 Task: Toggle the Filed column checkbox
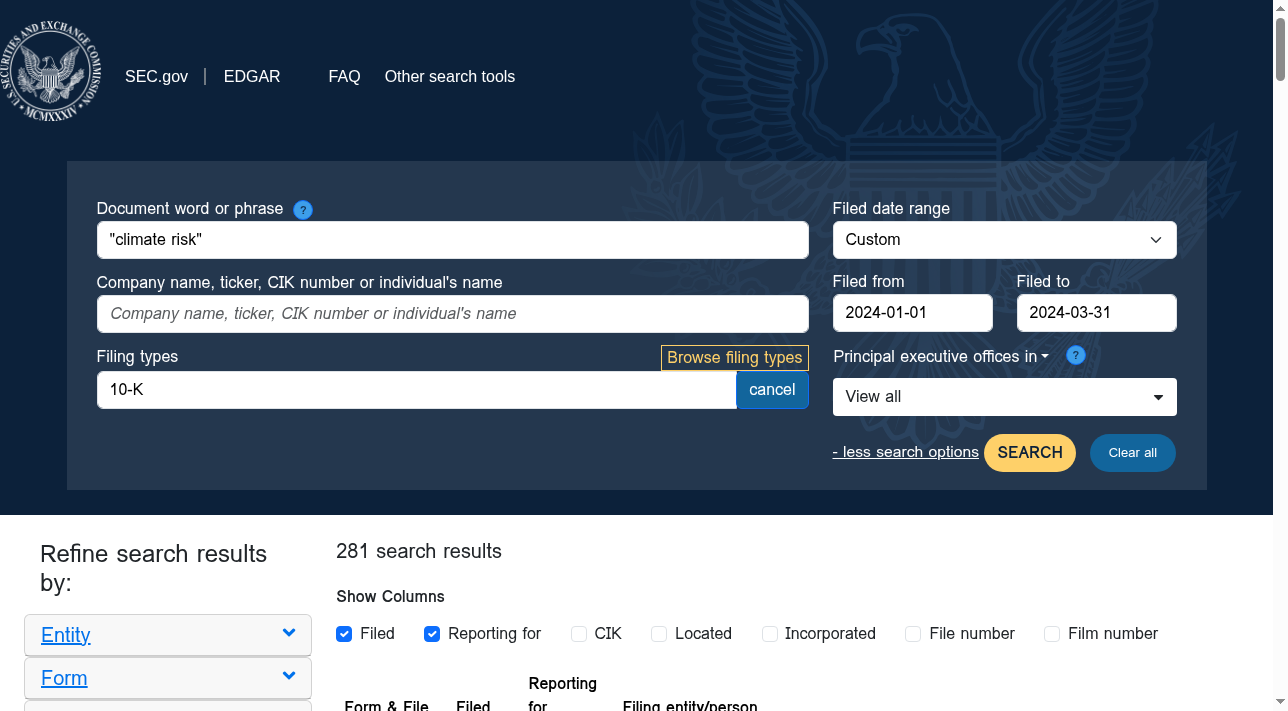[344, 634]
